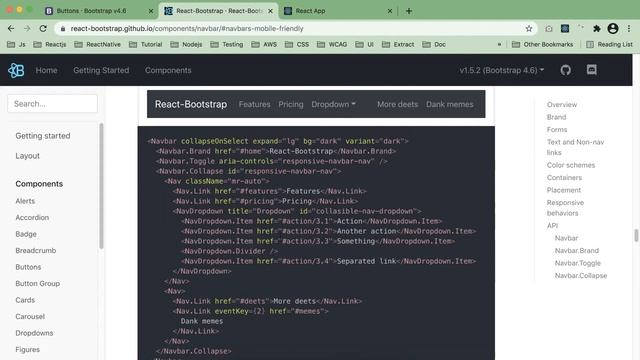Show hidden bookmarks with the chevron

click(x=499, y=44)
